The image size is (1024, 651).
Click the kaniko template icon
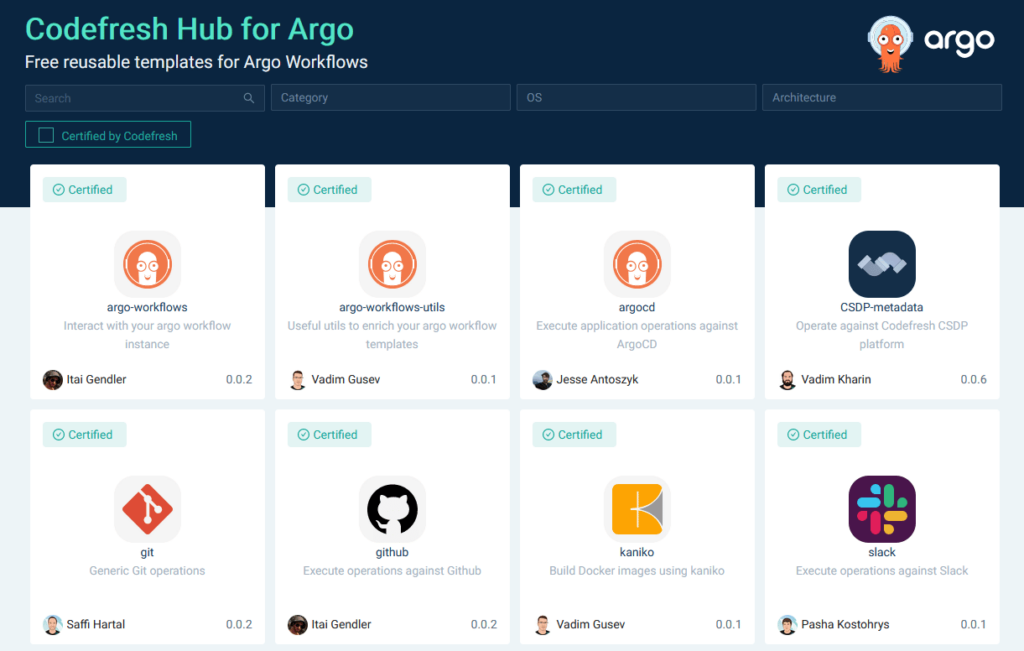pyautogui.click(x=637, y=509)
